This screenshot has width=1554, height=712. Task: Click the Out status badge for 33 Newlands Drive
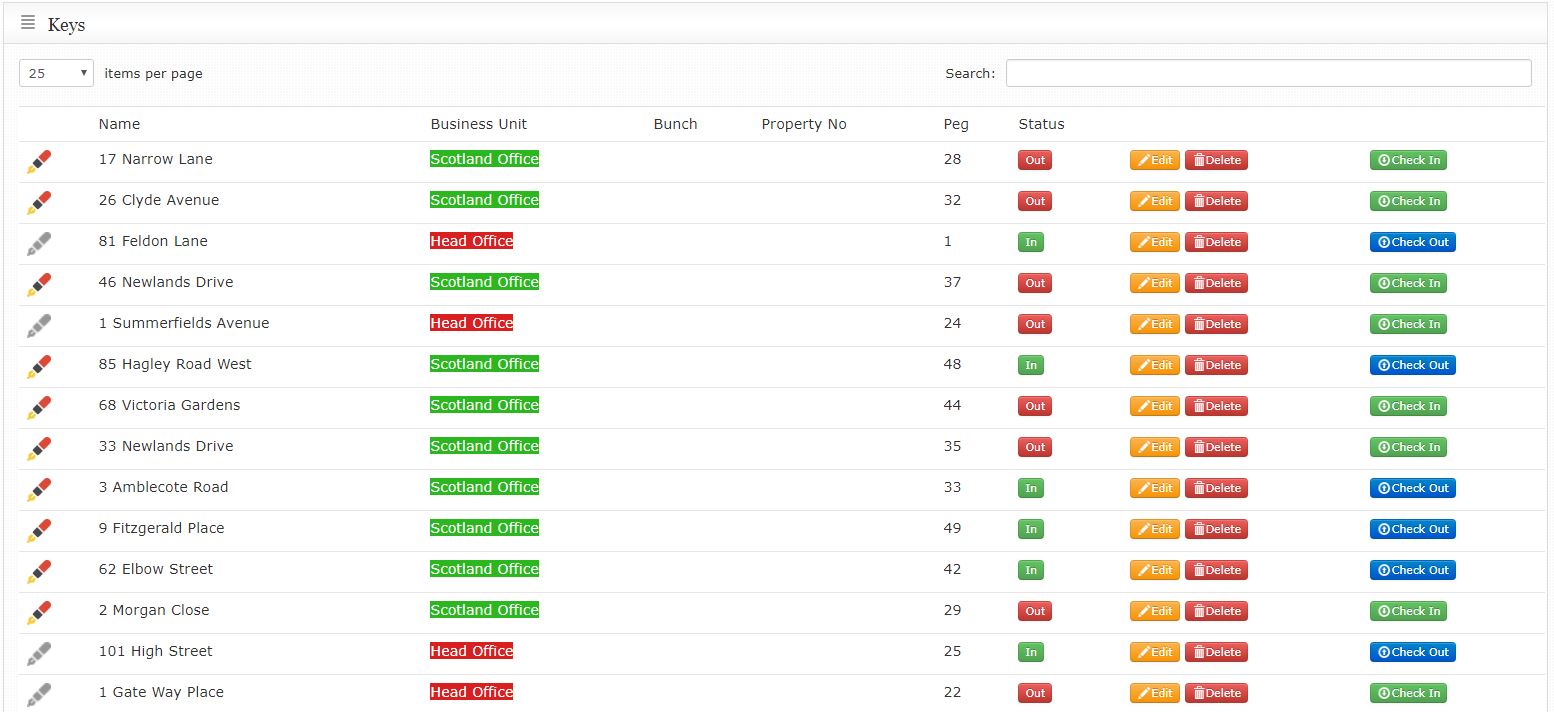pyautogui.click(x=1034, y=447)
